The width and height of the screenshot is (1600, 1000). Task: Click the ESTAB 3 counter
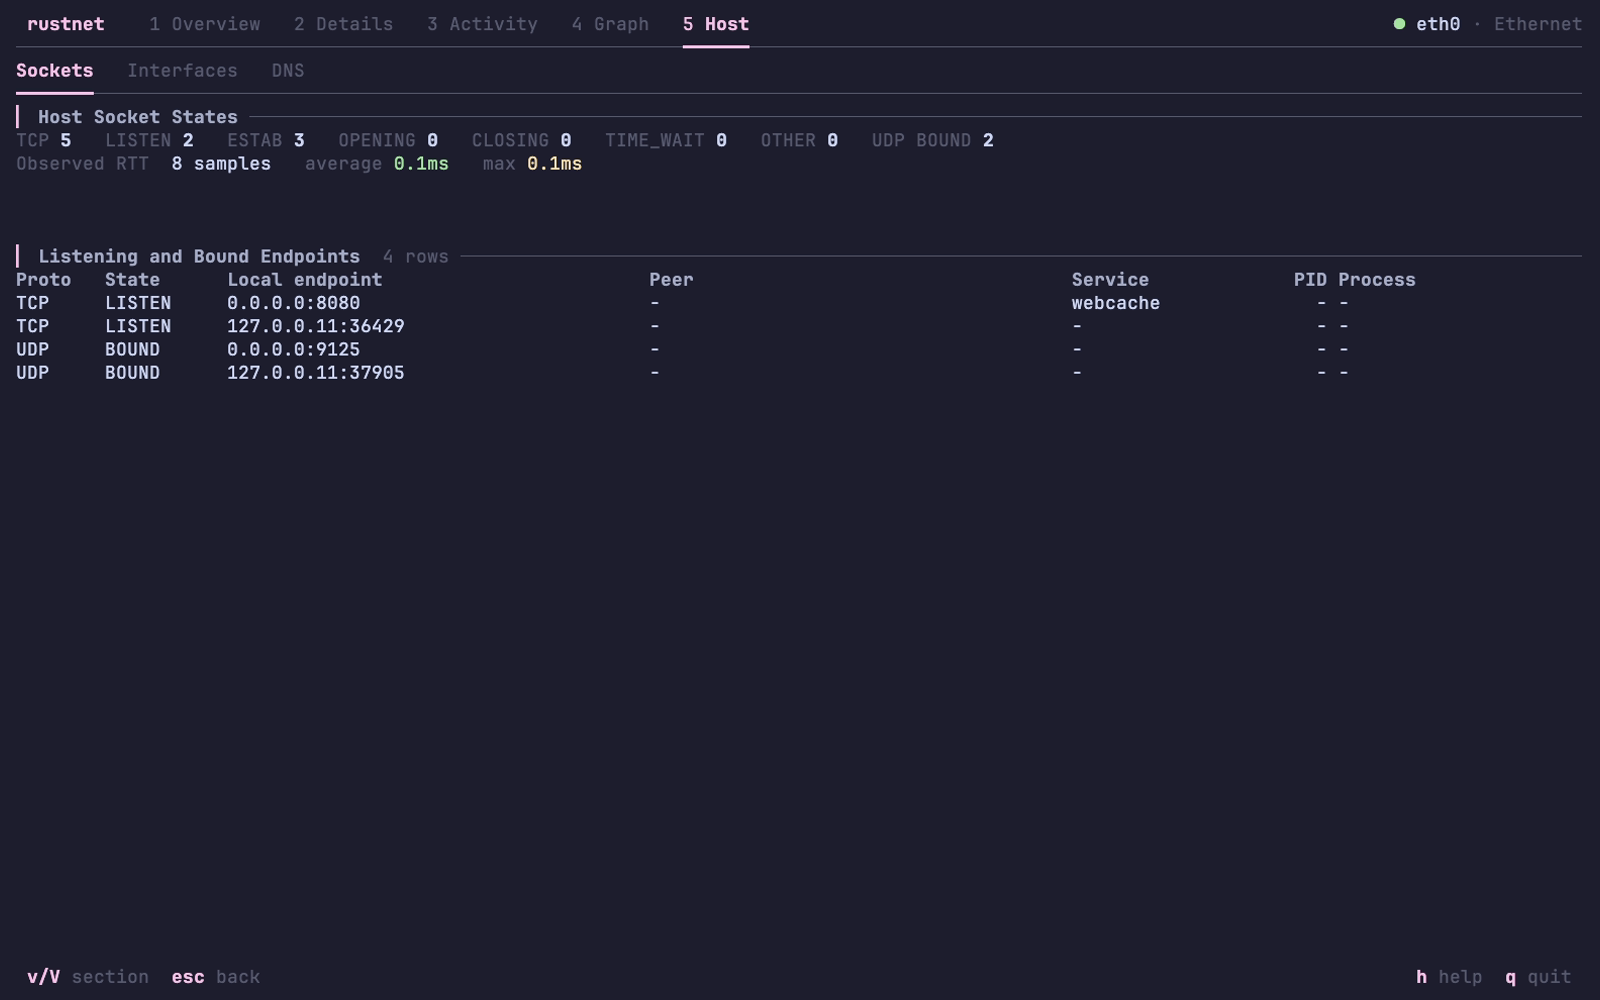pyautogui.click(x=266, y=141)
